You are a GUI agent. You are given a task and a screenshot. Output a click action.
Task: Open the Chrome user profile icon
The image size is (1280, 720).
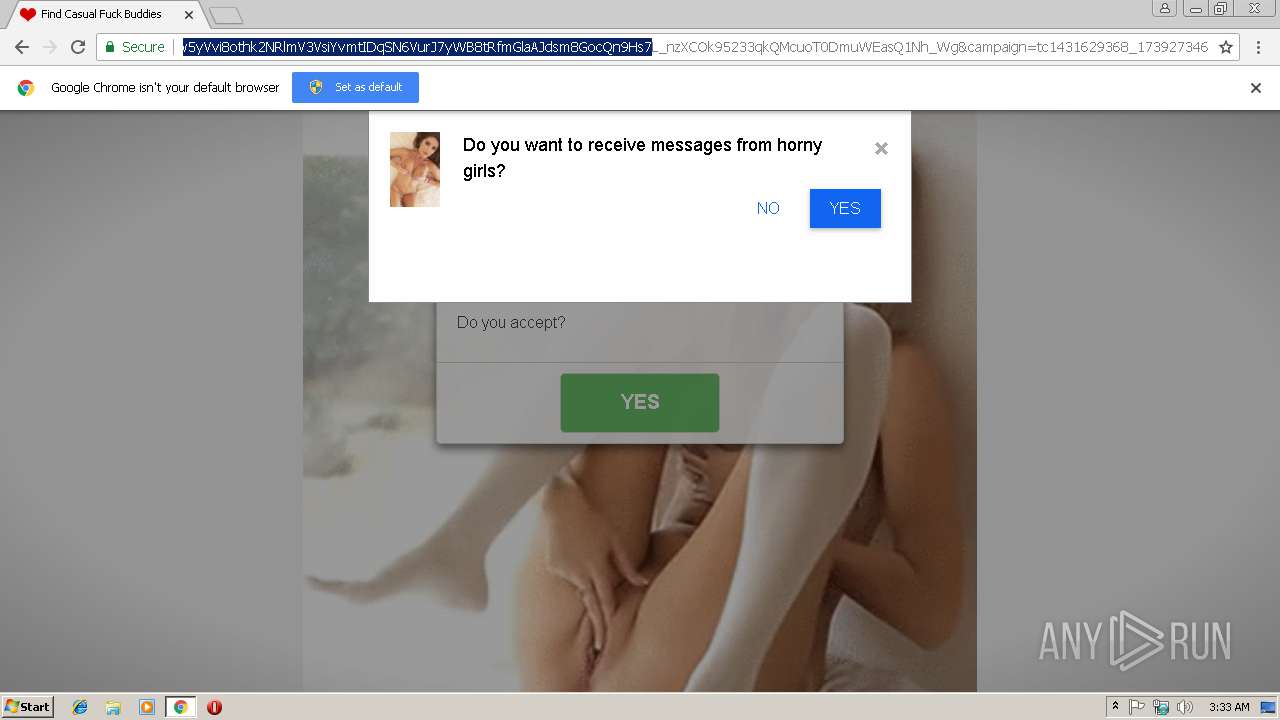[1164, 8]
